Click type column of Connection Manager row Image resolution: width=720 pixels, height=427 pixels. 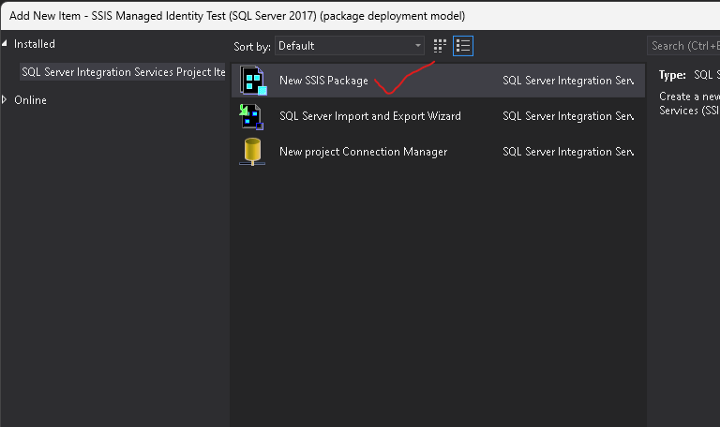click(x=567, y=152)
